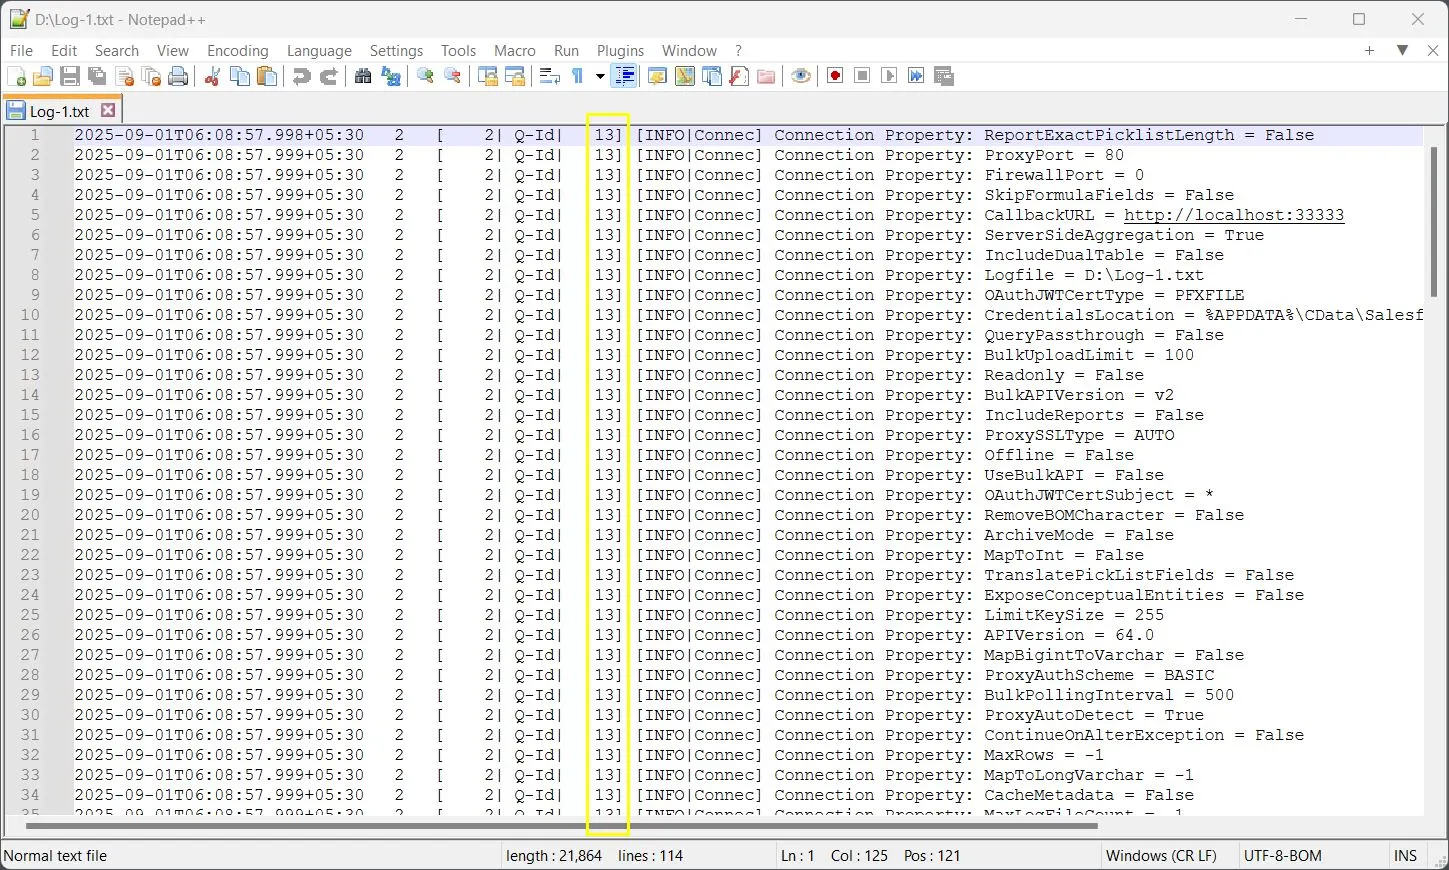Viewport: 1449px width, 870px height.
Task: Close the Log-1.txt tab
Action: coord(108,111)
